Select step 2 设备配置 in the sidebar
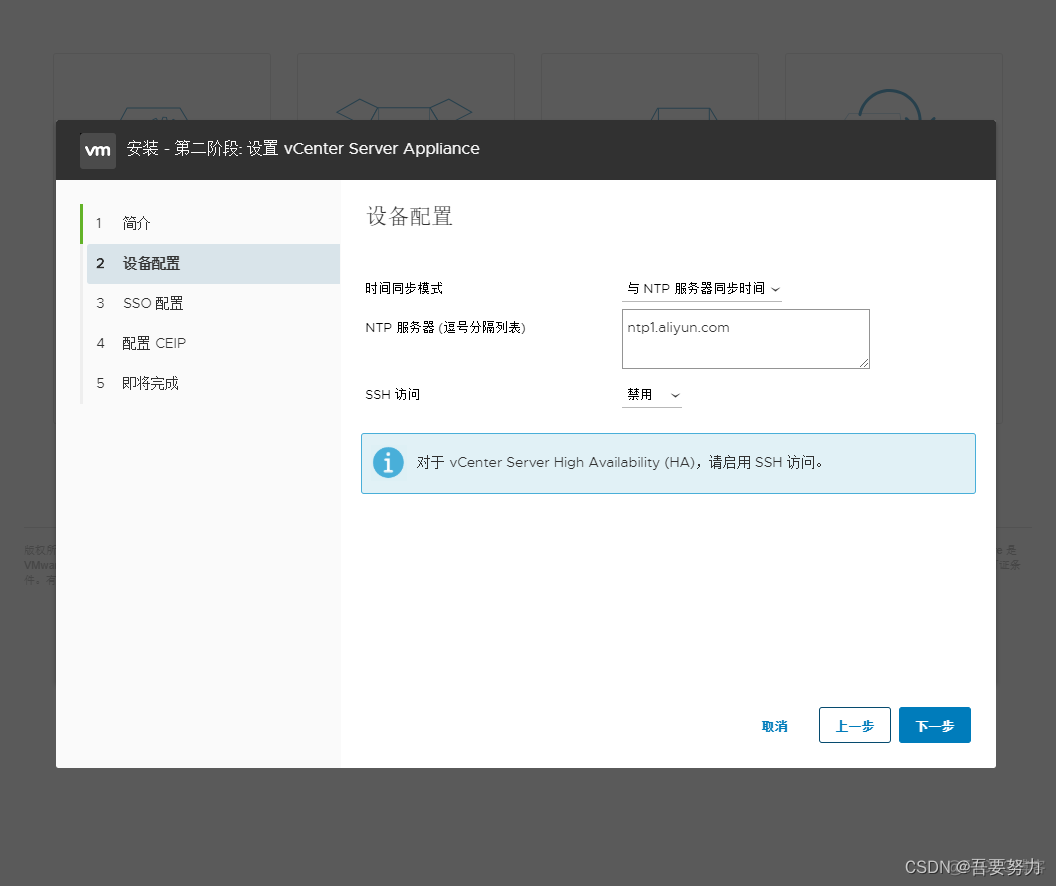Viewport: 1056px width, 886px height. (x=213, y=264)
